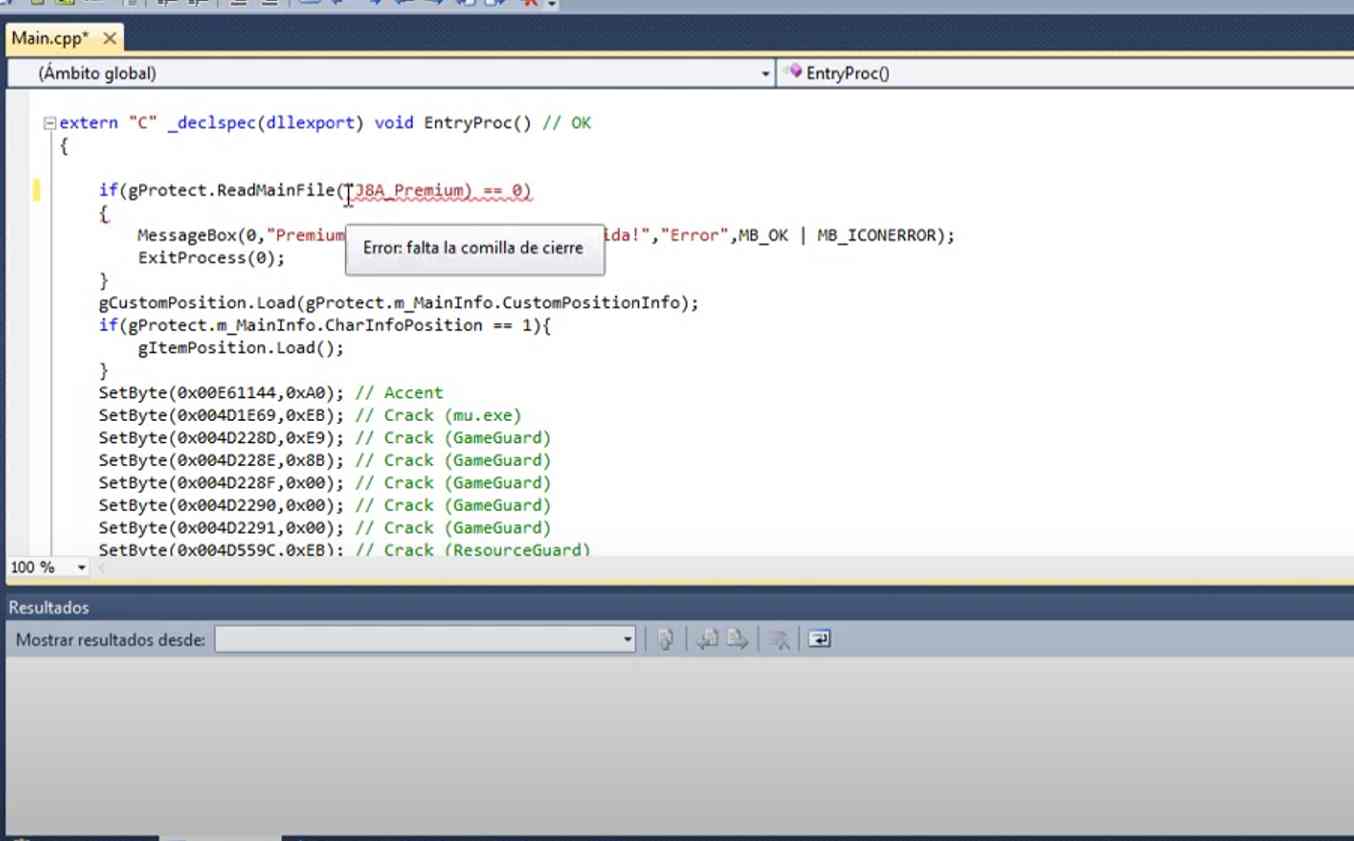The width and height of the screenshot is (1354, 841).
Task: Click the ExitProcess(0); line
Action: click(212, 258)
